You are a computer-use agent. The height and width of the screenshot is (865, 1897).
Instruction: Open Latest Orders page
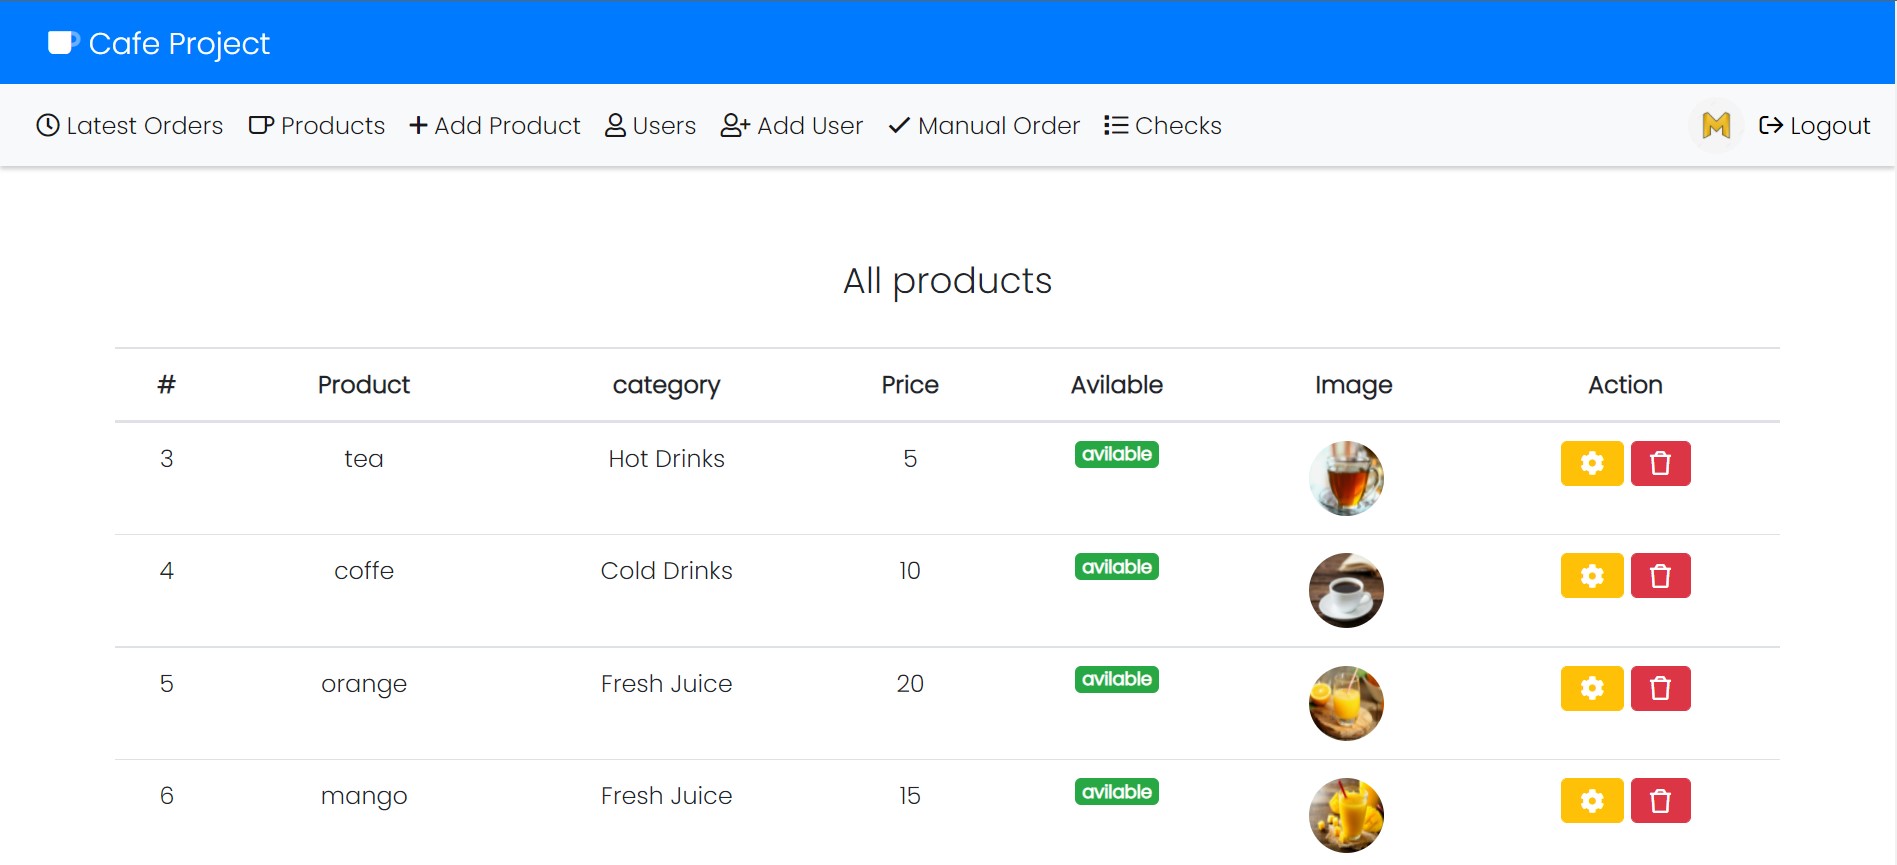pyautogui.click(x=130, y=125)
